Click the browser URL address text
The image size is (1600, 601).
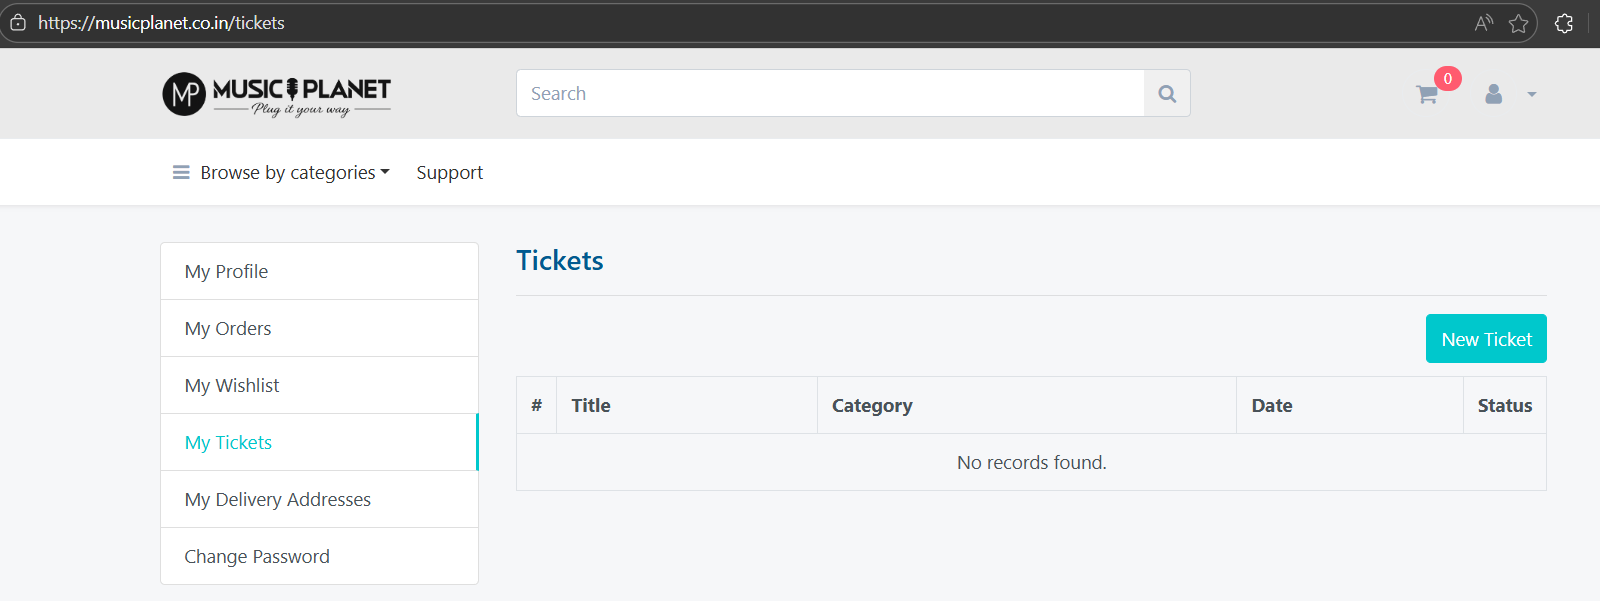coord(161,23)
